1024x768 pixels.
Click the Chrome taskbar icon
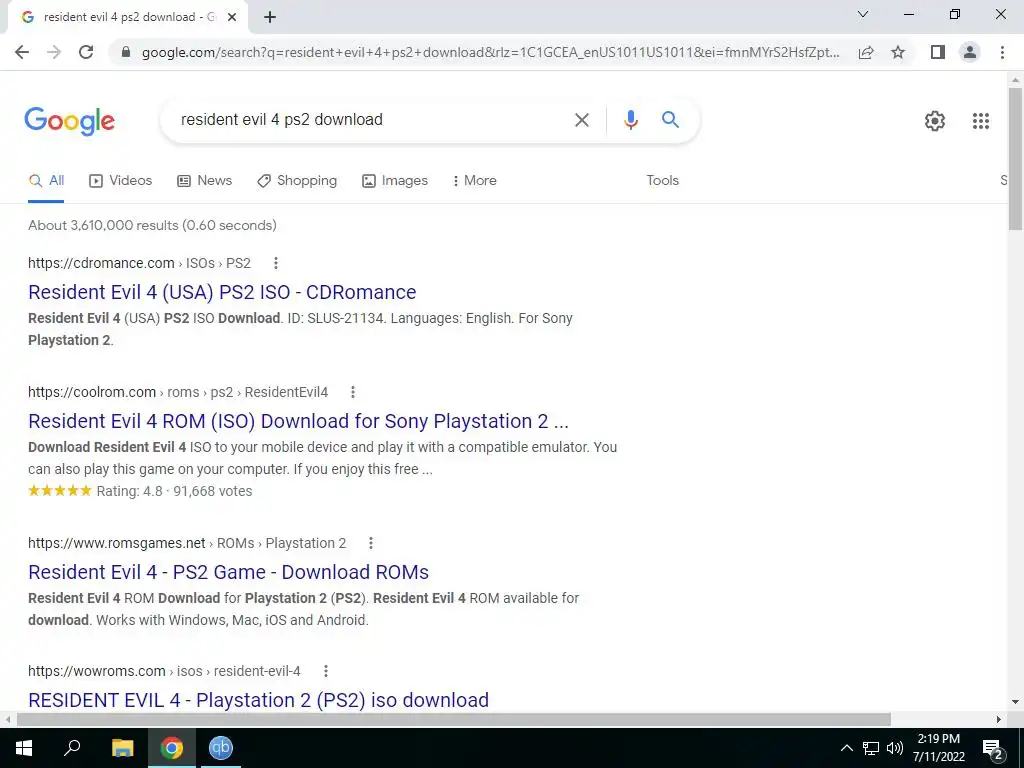(x=172, y=748)
